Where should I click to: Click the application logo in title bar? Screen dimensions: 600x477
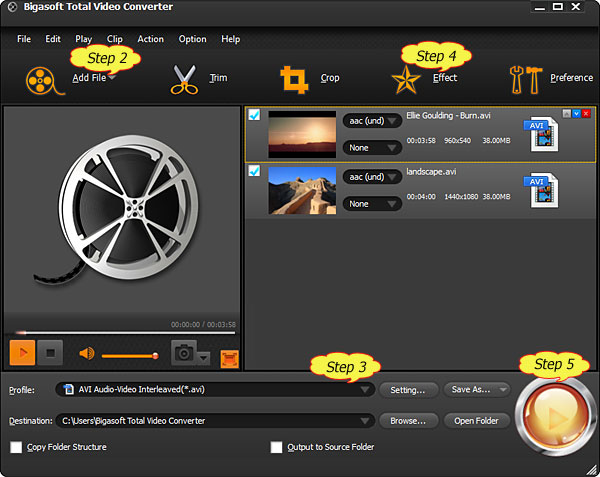pyautogui.click(x=12, y=7)
